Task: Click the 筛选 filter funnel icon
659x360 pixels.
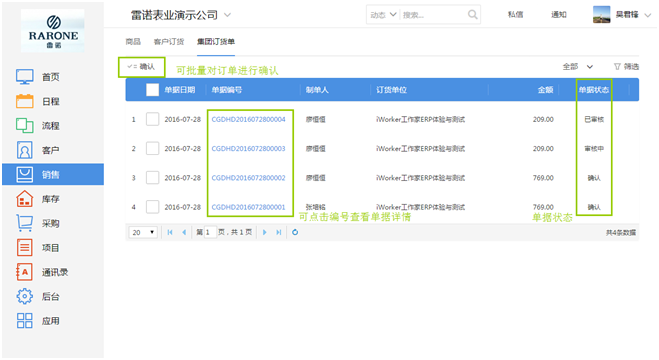Action: point(617,66)
